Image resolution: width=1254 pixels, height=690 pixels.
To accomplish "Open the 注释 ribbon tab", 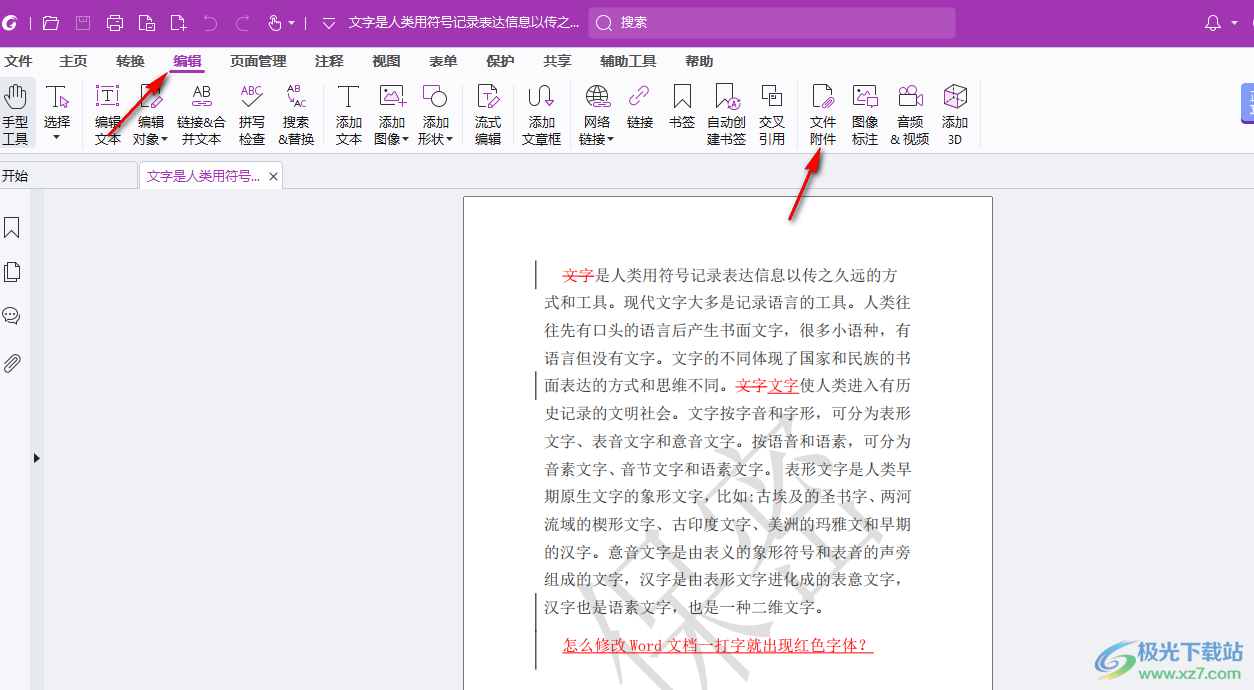I will 329,62.
